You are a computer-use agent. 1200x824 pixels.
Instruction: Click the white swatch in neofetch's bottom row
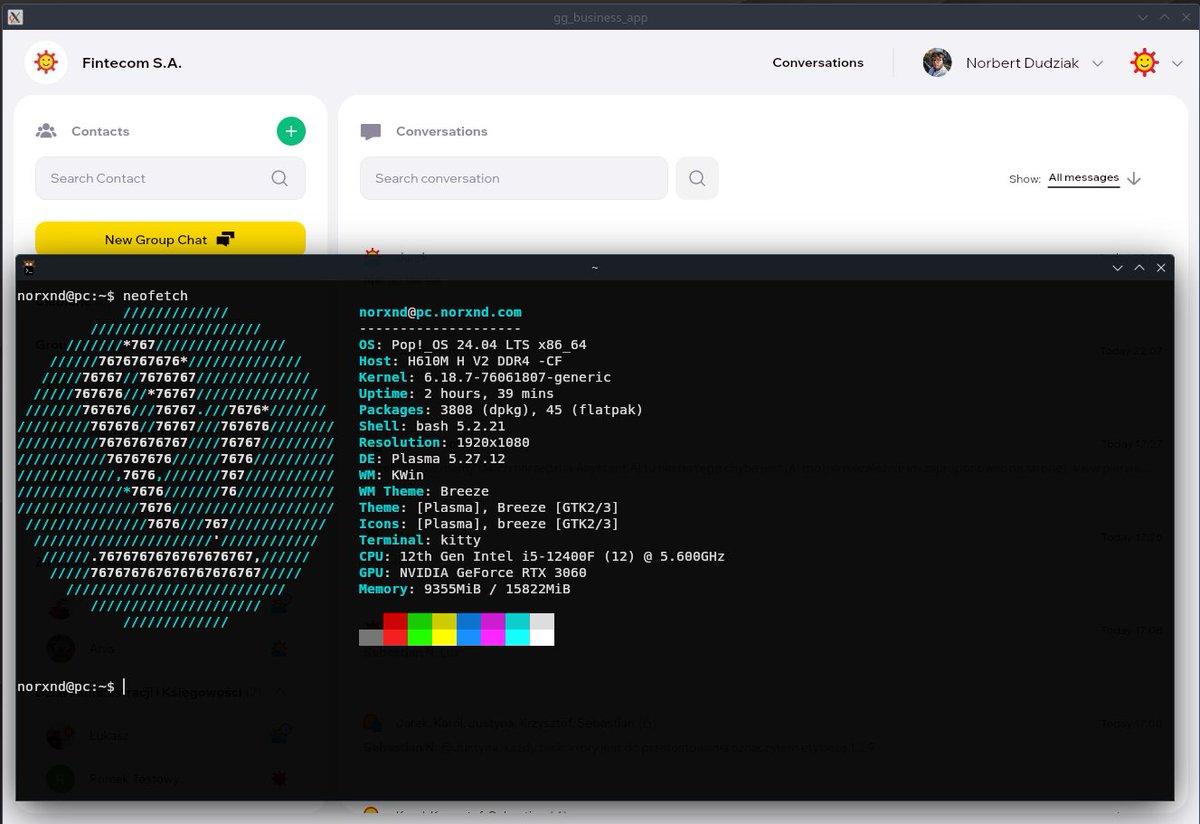point(542,637)
